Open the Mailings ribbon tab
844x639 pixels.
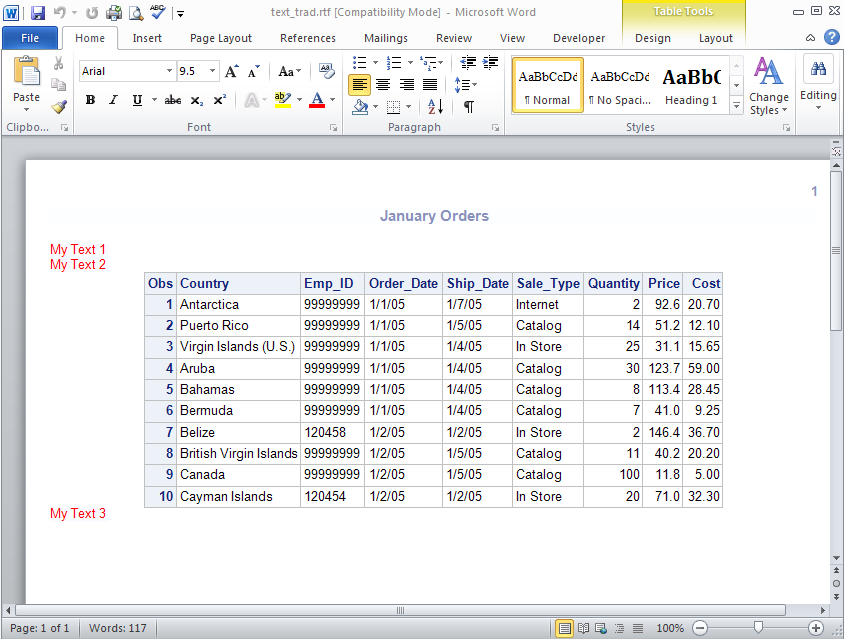tap(385, 38)
